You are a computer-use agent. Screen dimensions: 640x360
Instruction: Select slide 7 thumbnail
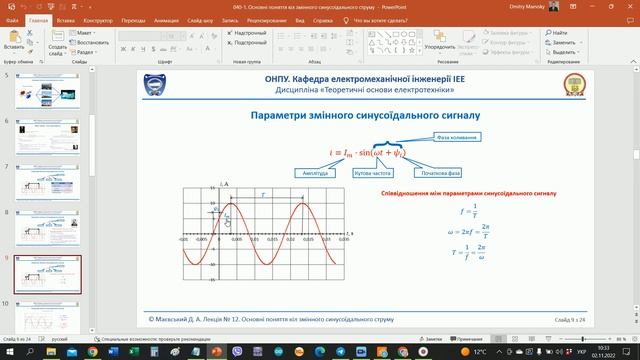(47, 182)
